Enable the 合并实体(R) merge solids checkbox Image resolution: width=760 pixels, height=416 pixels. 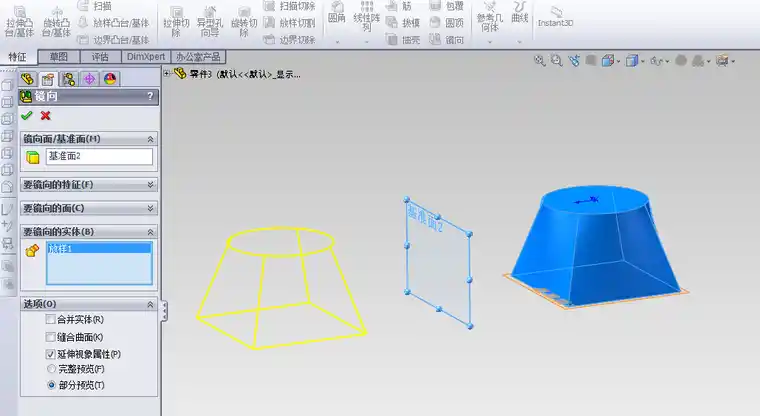(x=50, y=320)
